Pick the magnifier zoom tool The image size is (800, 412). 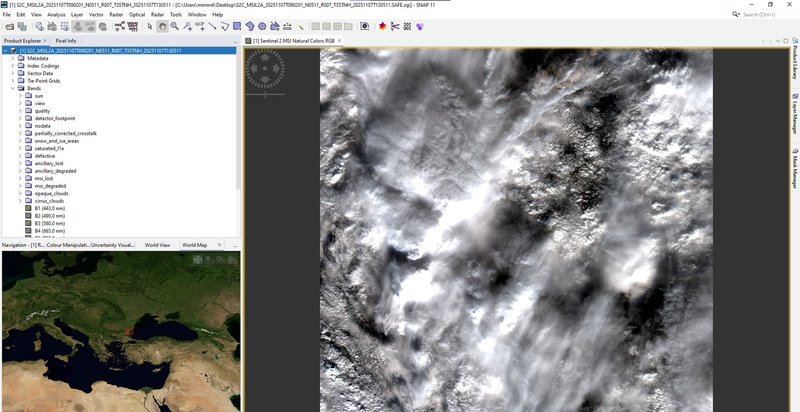point(175,26)
